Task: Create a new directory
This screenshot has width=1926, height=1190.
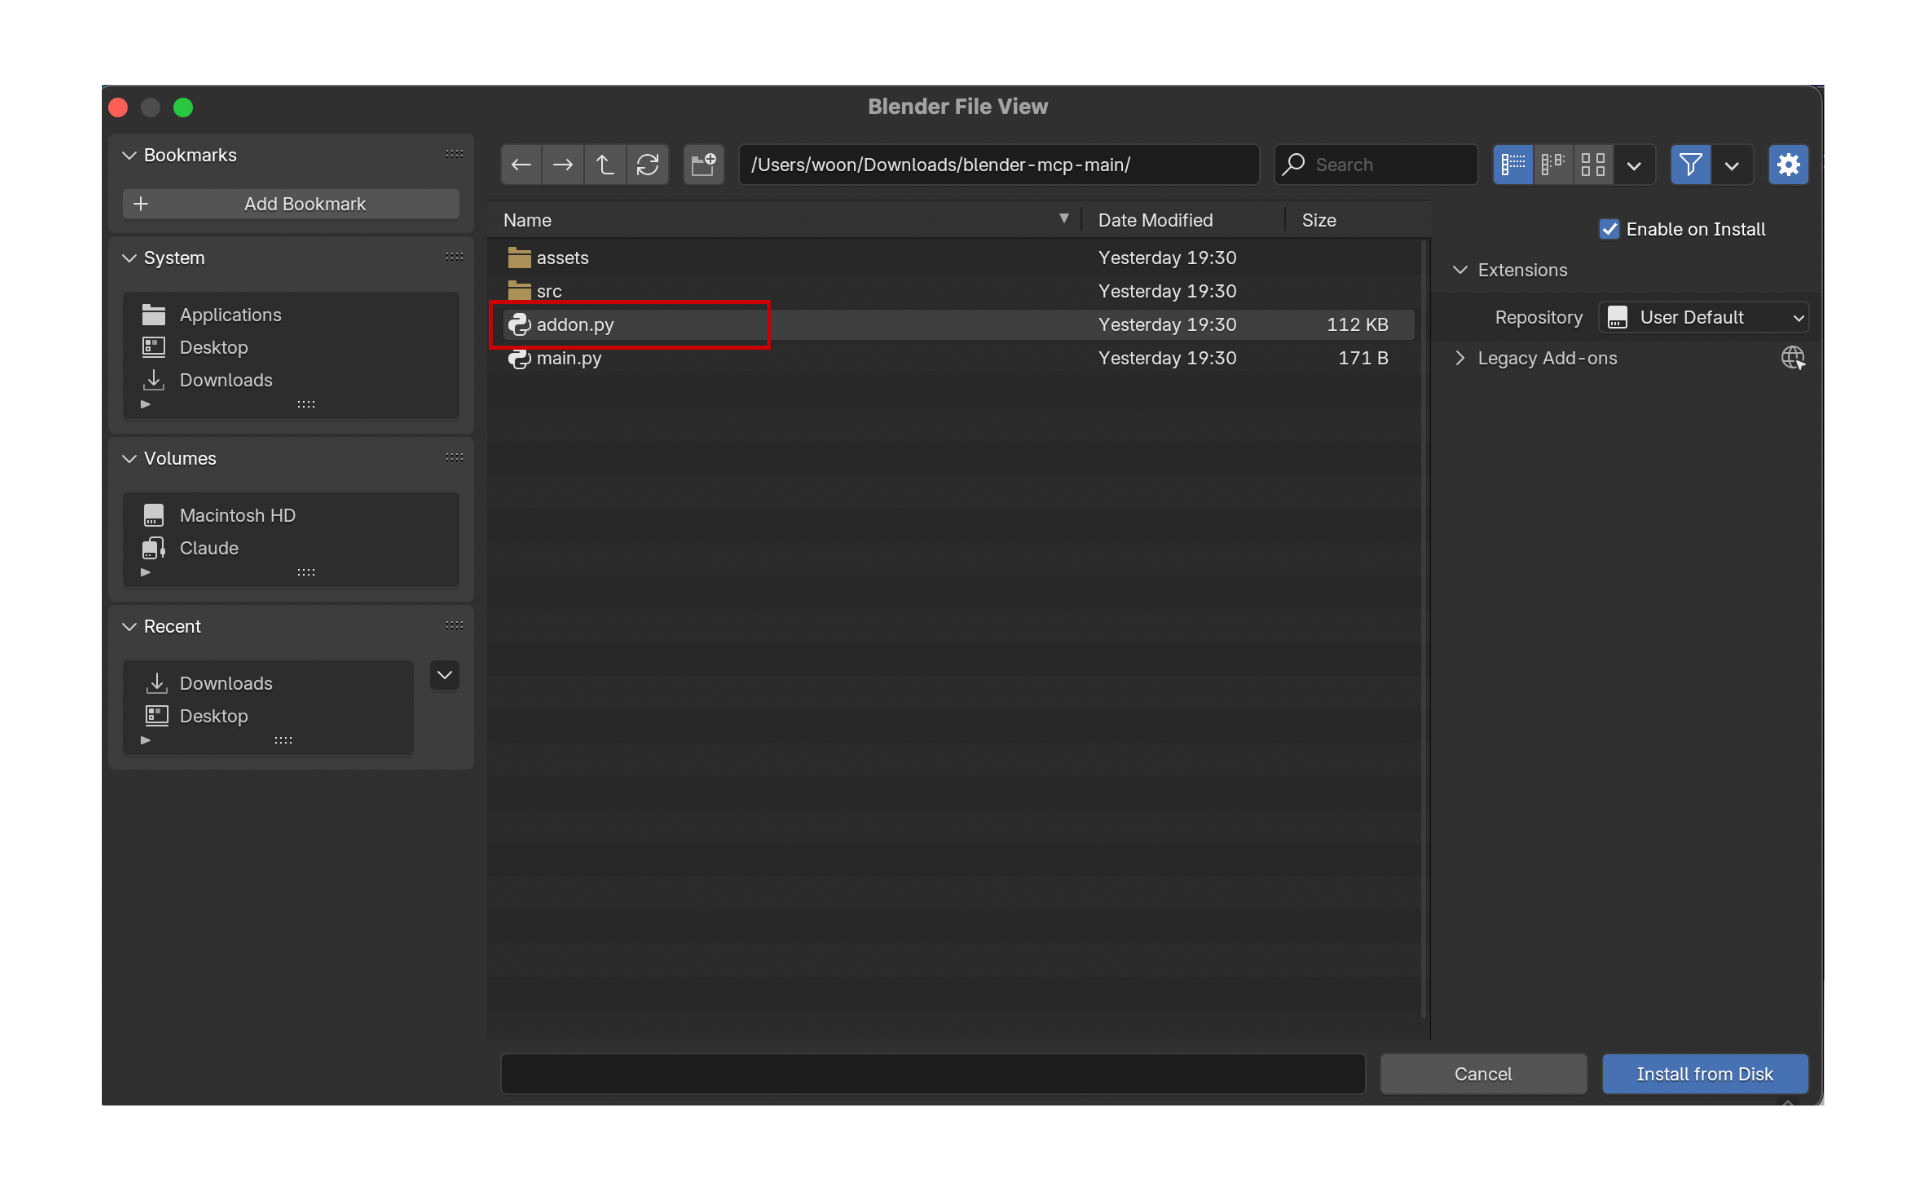Action: click(703, 165)
